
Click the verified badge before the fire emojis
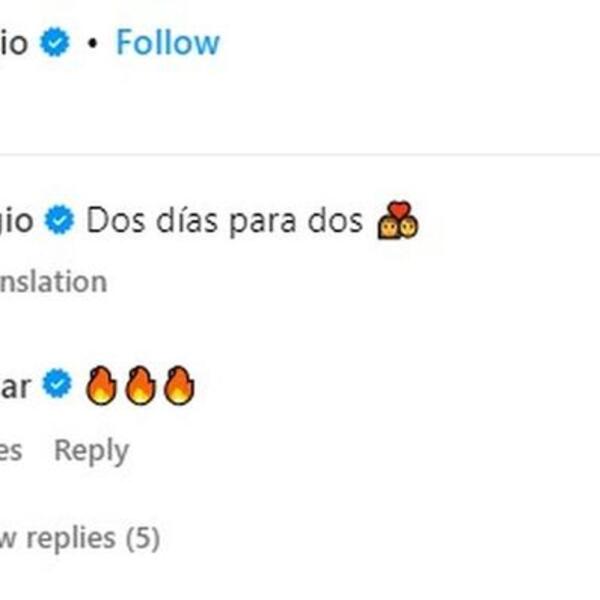59,385
